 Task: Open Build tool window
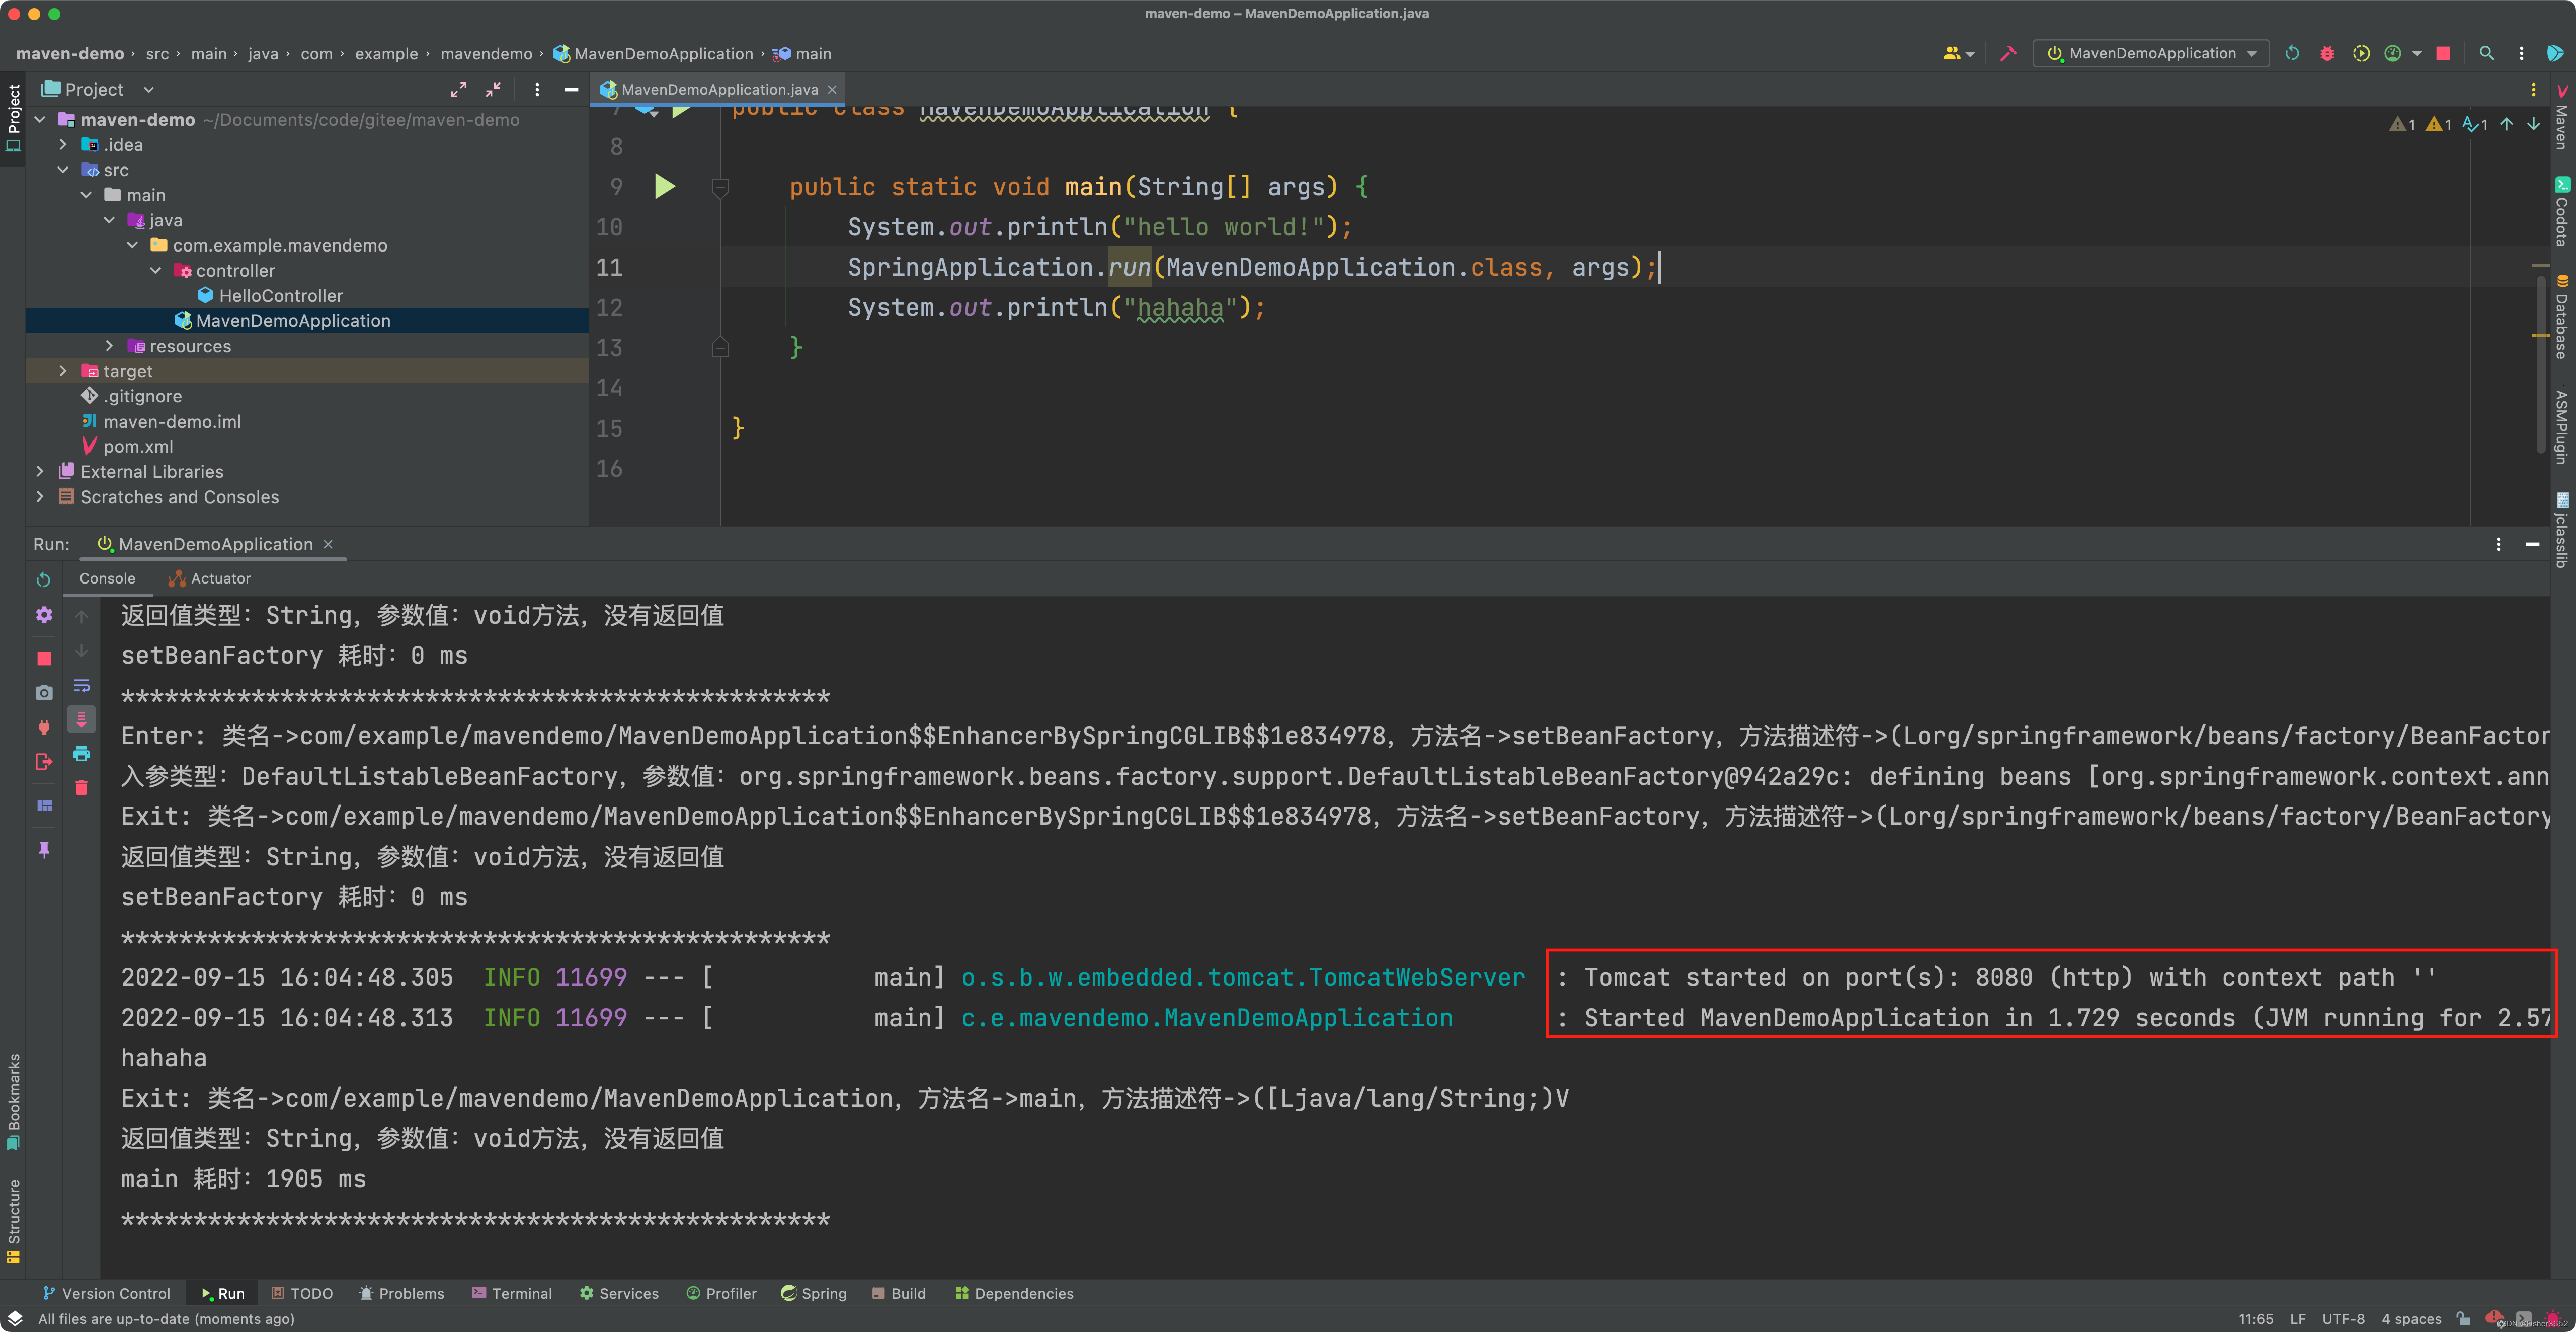point(899,1294)
